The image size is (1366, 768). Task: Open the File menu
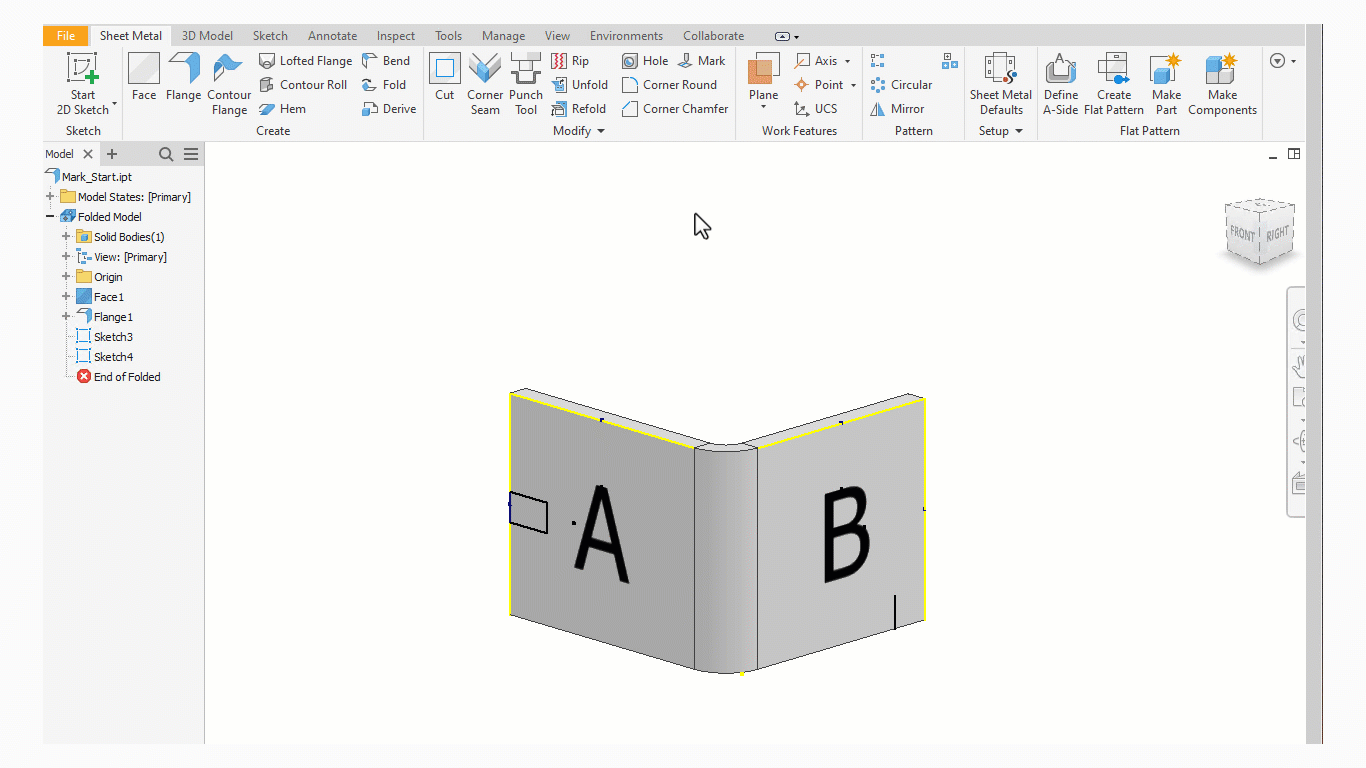(66, 36)
